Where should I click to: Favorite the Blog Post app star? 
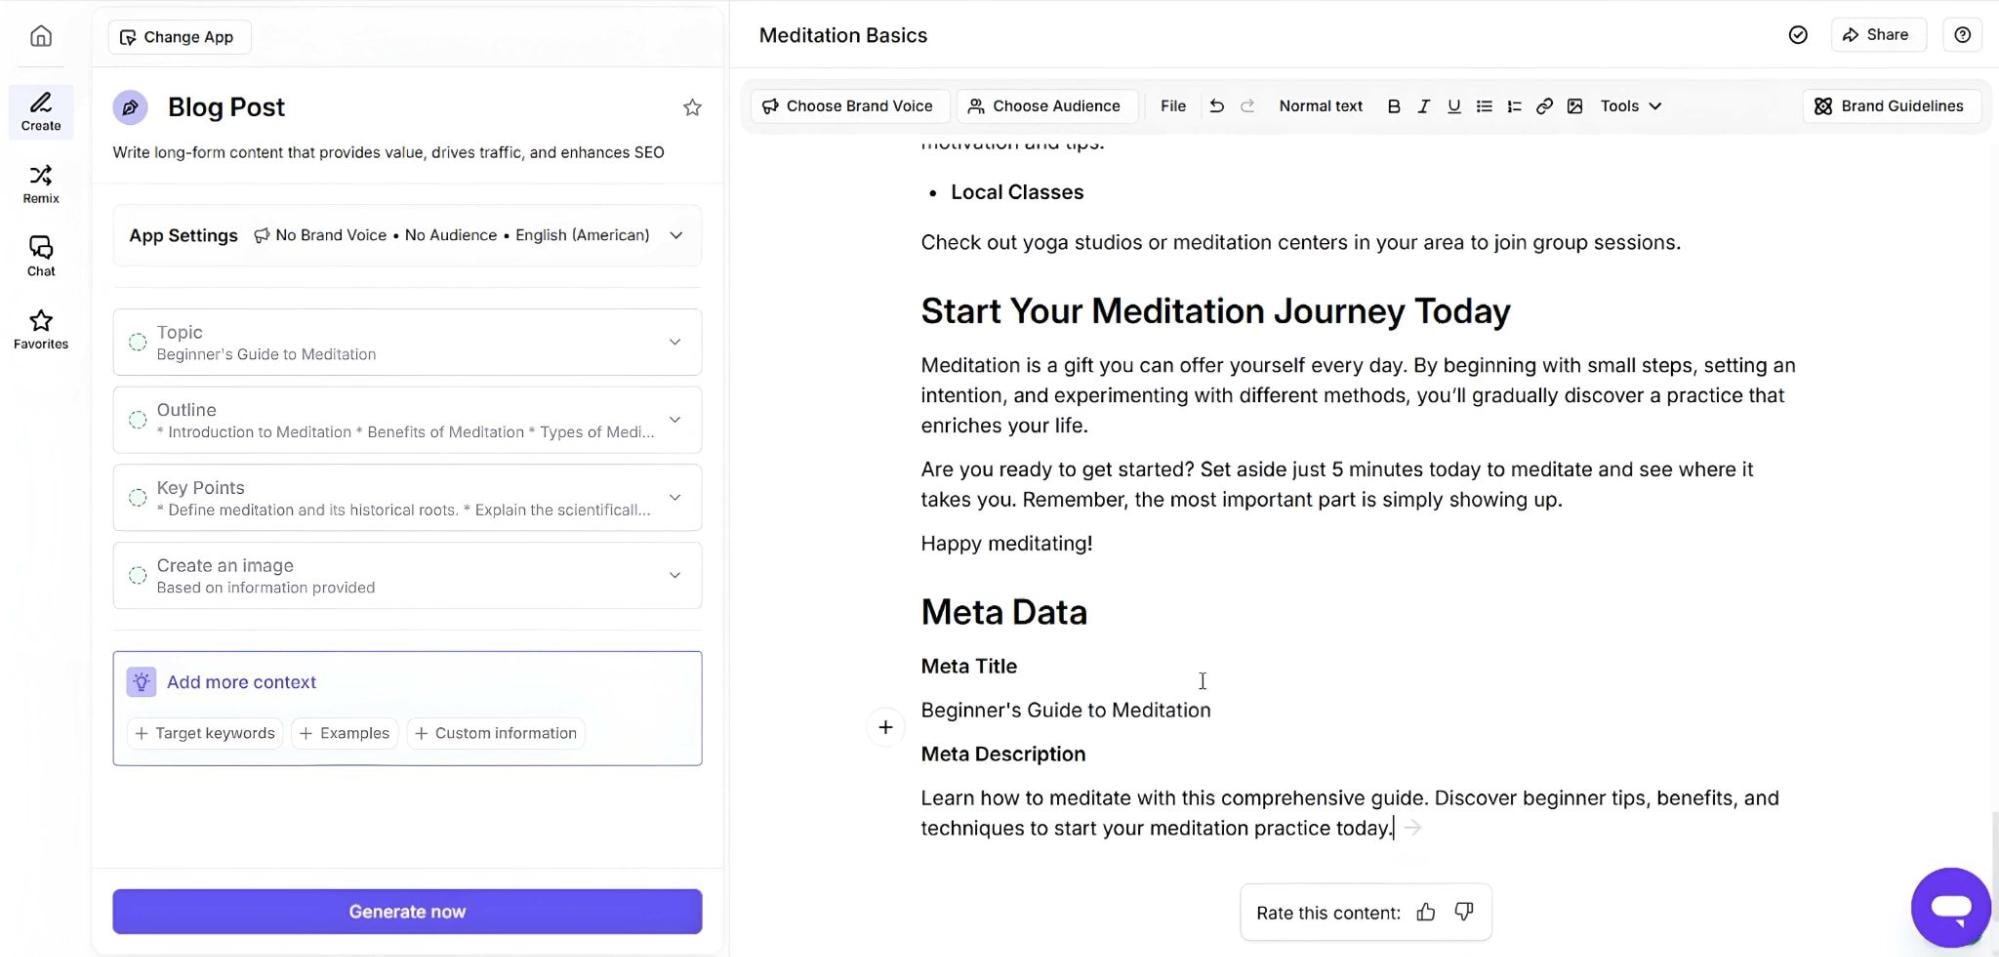click(x=692, y=107)
